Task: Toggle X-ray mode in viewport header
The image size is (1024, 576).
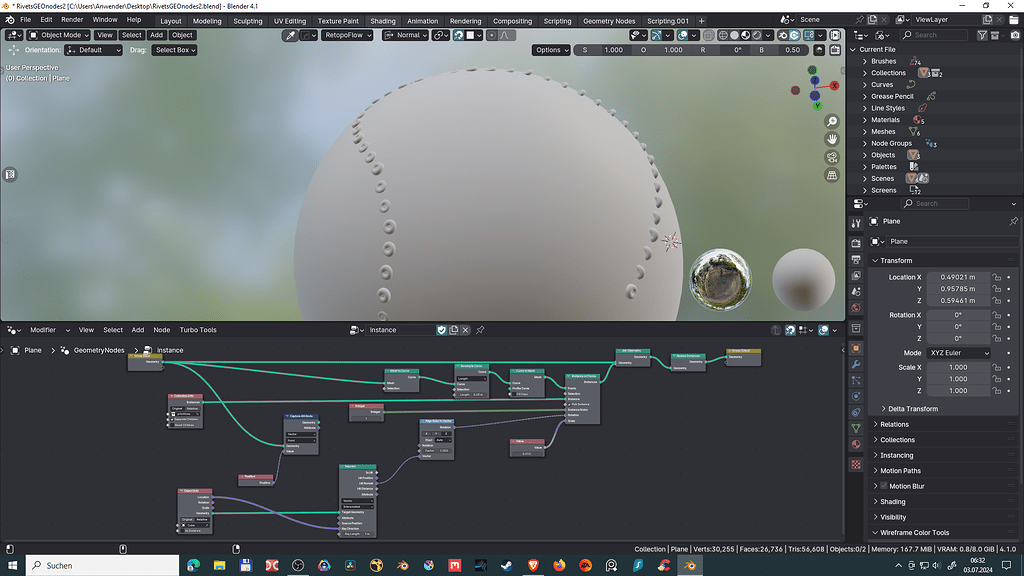Action: (x=709, y=35)
